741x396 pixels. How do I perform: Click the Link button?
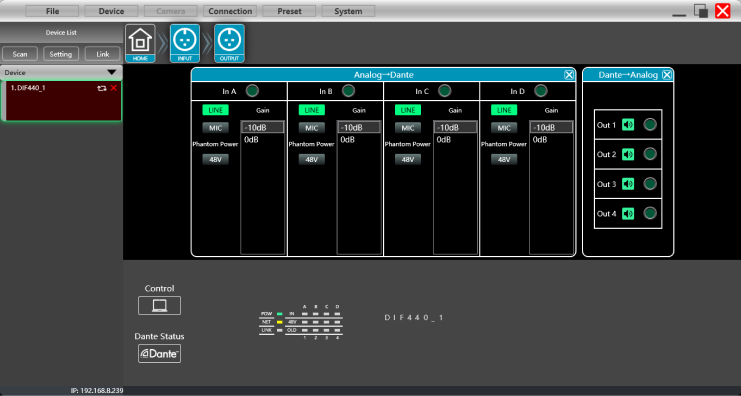(103, 54)
